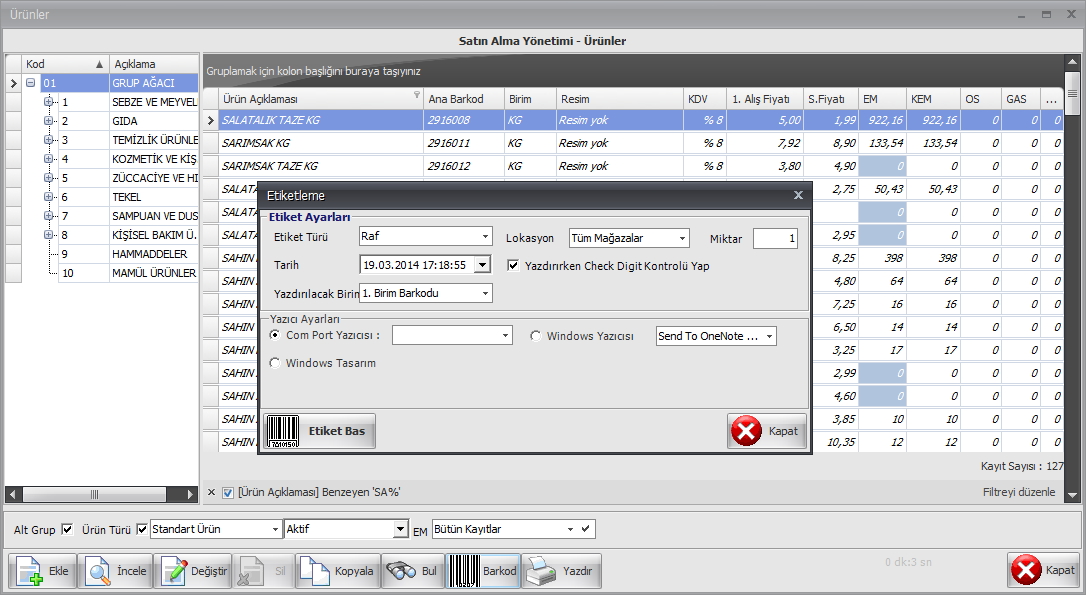The width and height of the screenshot is (1086, 595).
Task: Click the Kopyala copy documents button
Action: pyautogui.click(x=337, y=571)
